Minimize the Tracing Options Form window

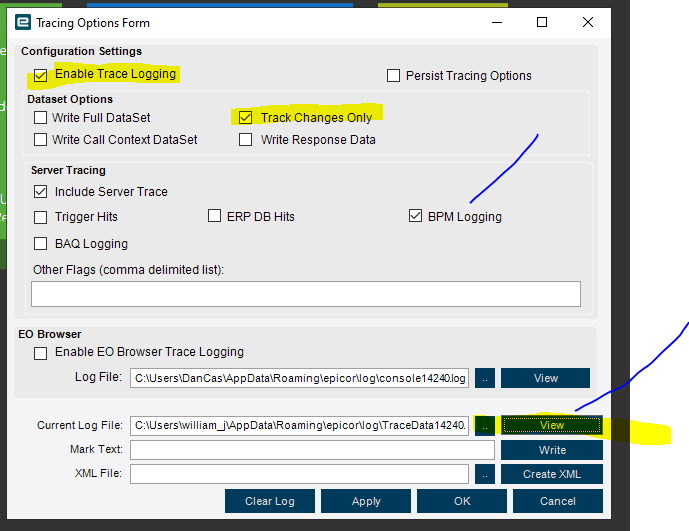point(497,22)
